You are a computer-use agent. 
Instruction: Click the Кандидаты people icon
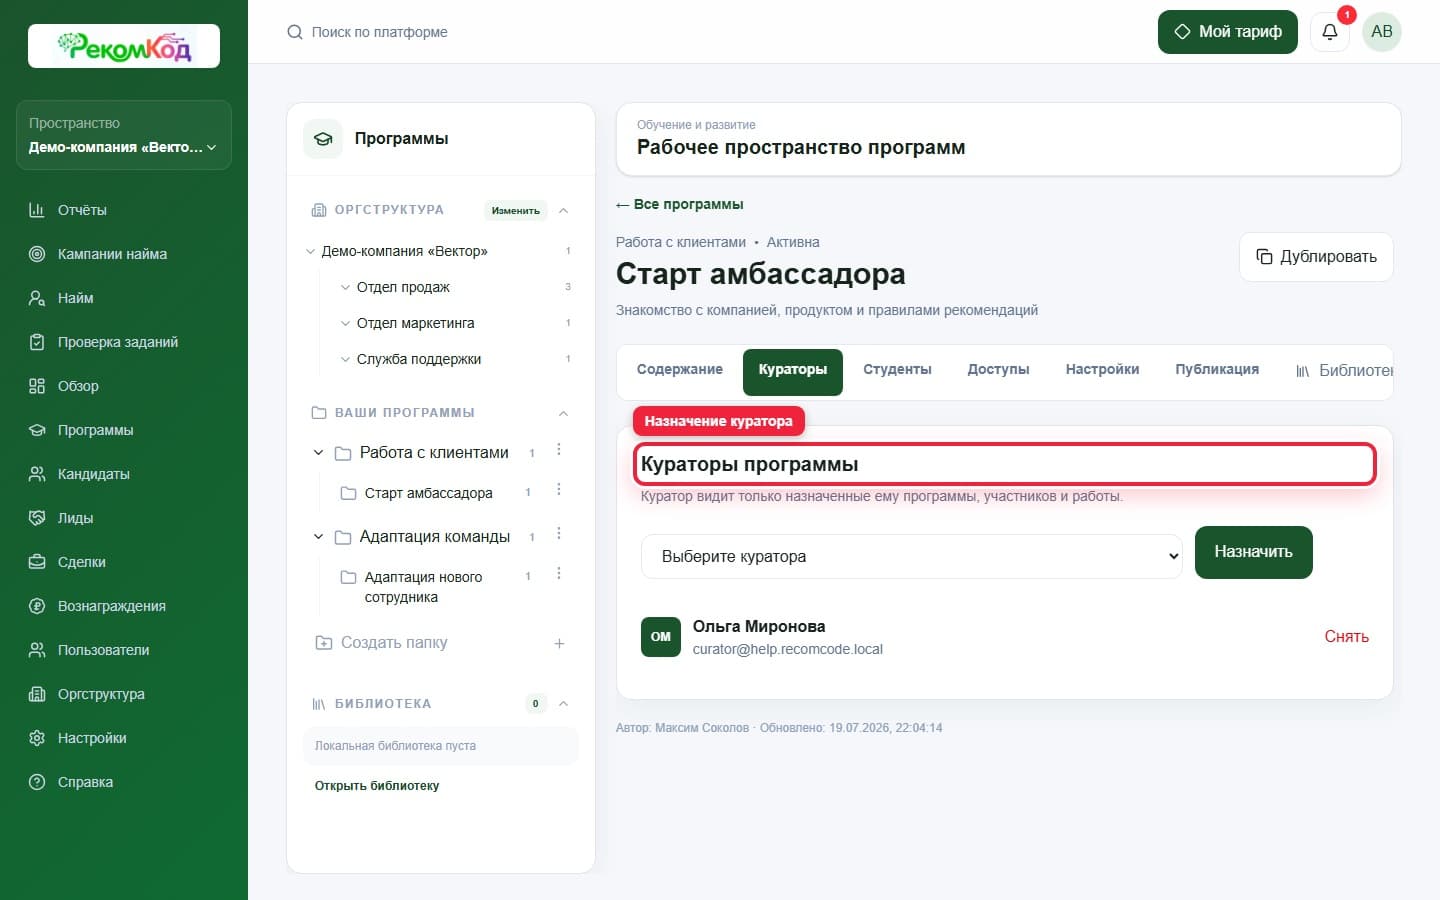coord(37,474)
